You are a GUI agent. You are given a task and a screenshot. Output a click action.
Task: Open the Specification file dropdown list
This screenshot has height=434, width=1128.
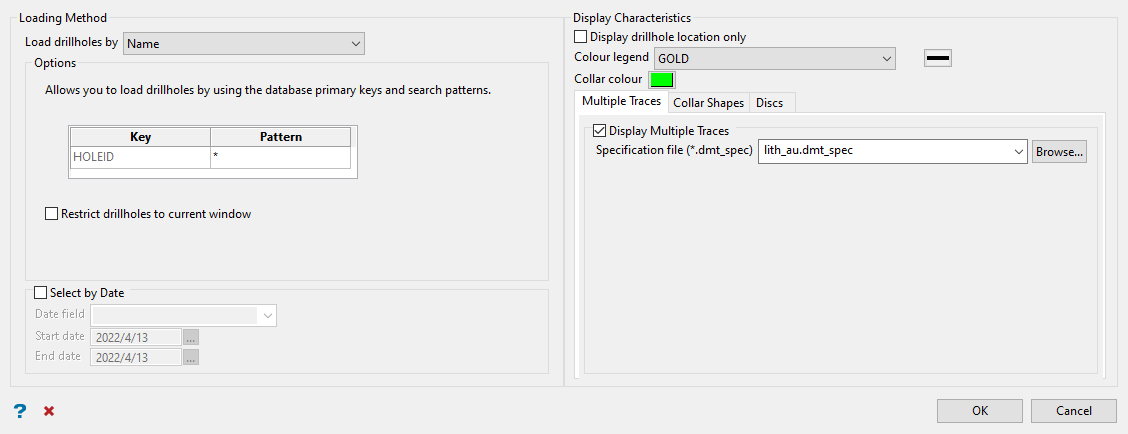tap(1018, 151)
